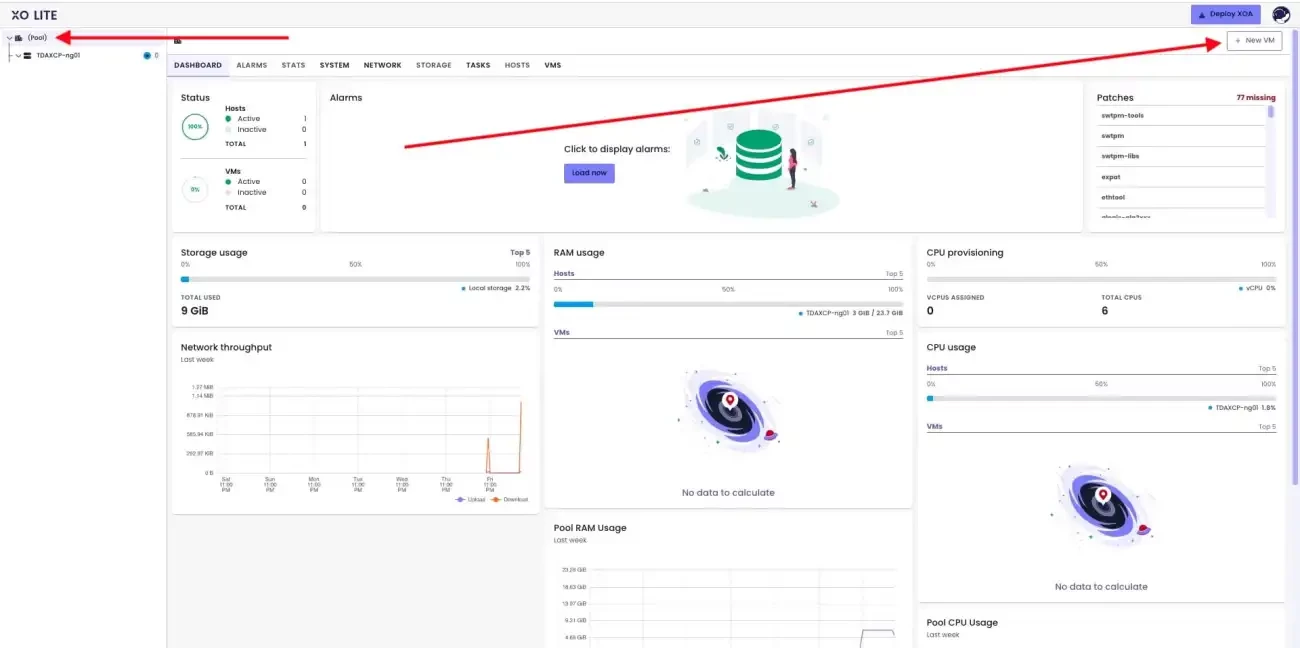Select the swtpm-tools patch entry

point(1123,115)
